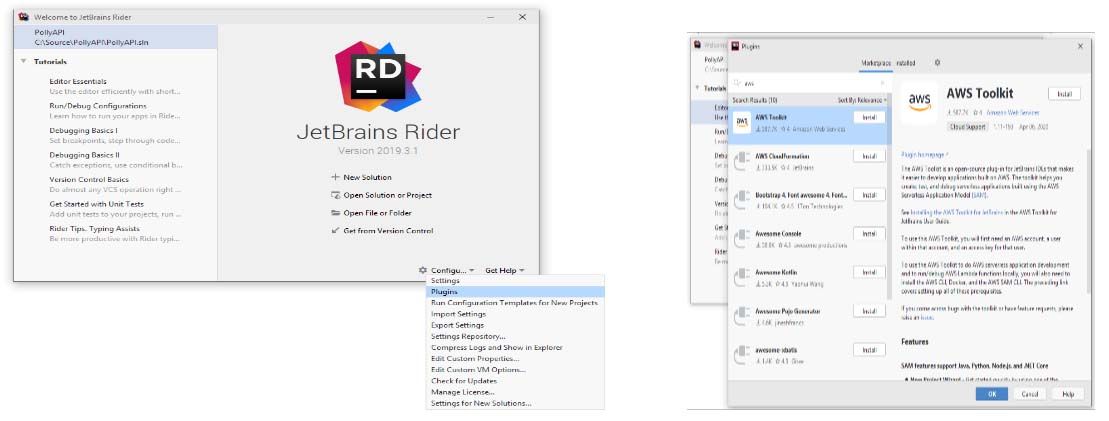Select AWS Toolkit in search results
Image resolution: width=1109 pixels, height=421 pixels.
(807, 125)
